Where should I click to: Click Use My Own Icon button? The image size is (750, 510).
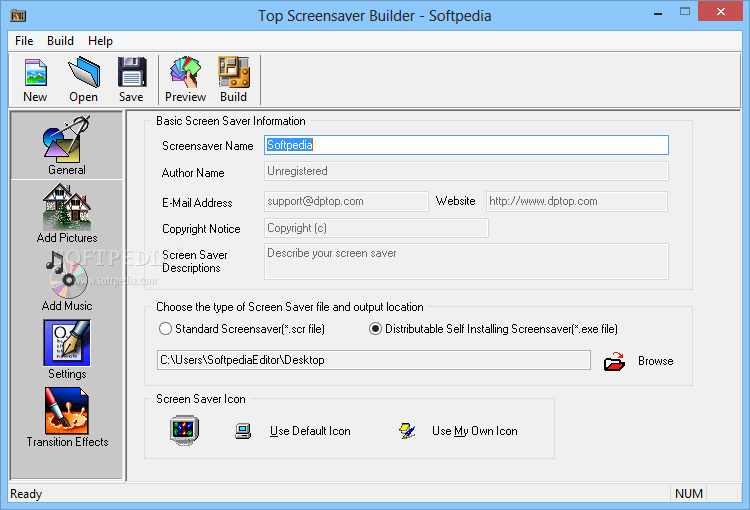[474, 431]
